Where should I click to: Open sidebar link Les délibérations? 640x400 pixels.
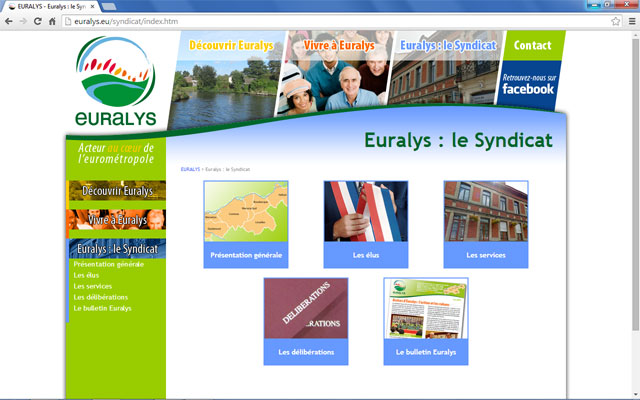pos(100,297)
